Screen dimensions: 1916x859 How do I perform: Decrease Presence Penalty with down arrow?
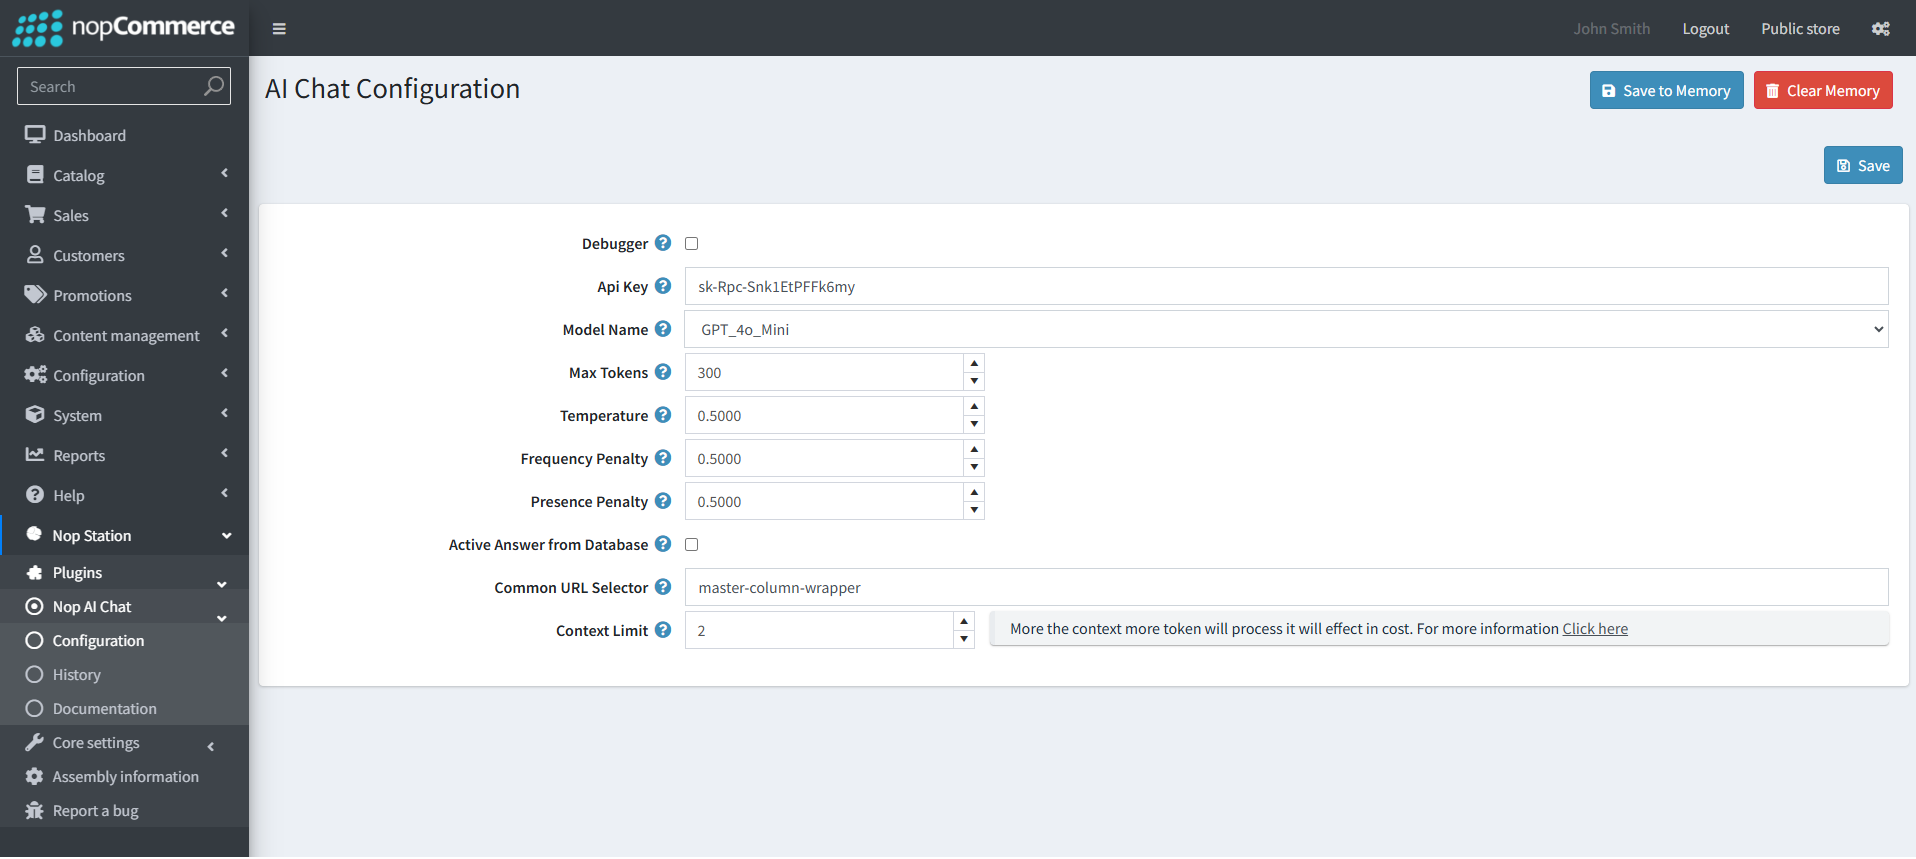tap(974, 510)
